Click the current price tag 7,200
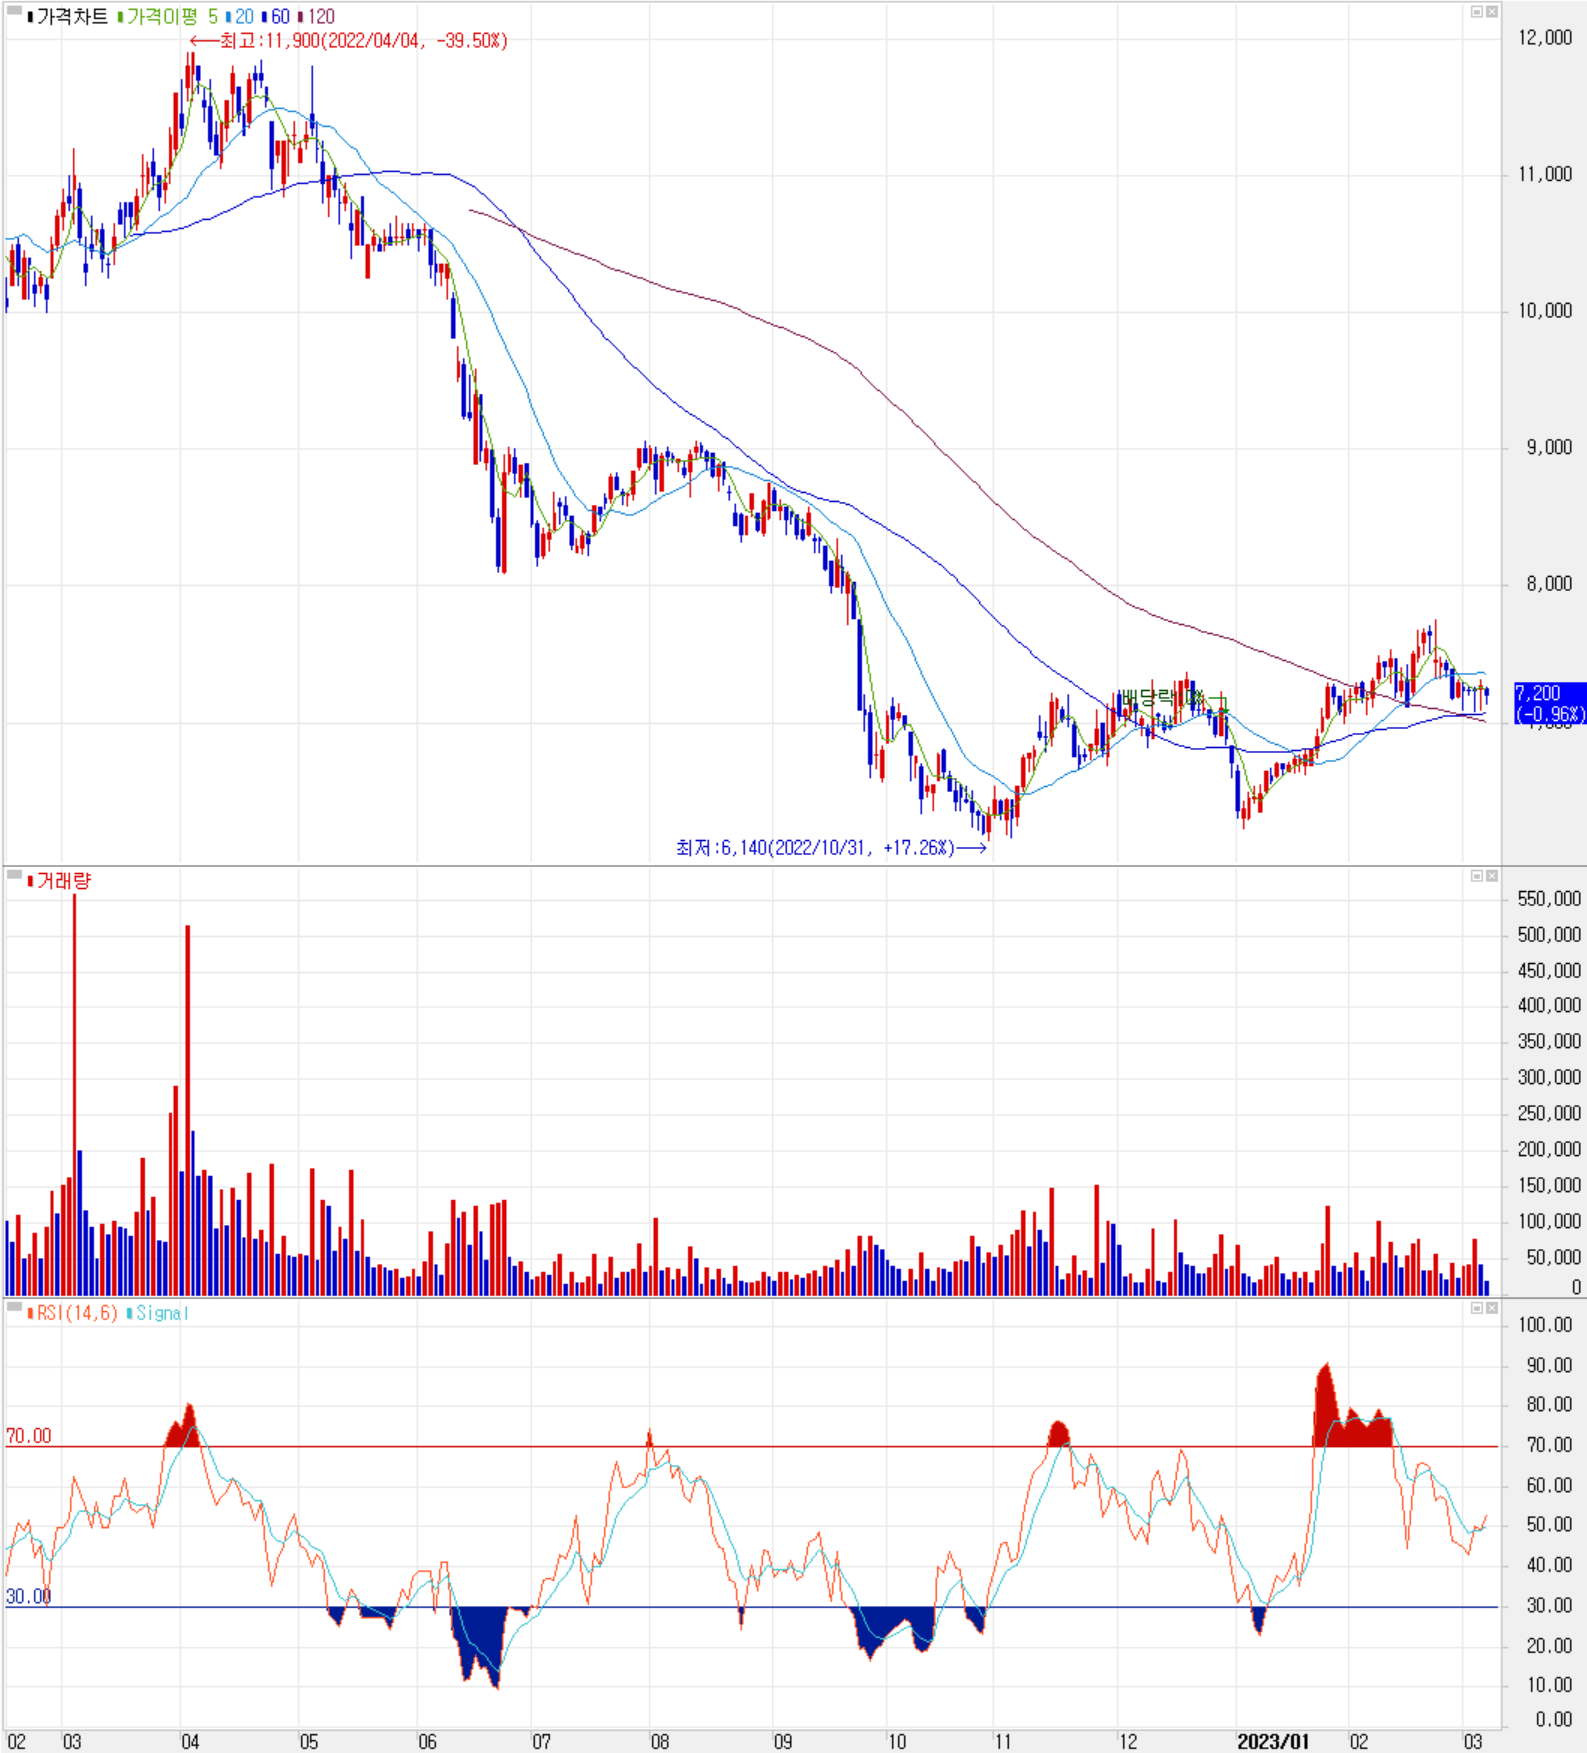Image resolution: width=1587 pixels, height=1753 pixels. click(1550, 703)
